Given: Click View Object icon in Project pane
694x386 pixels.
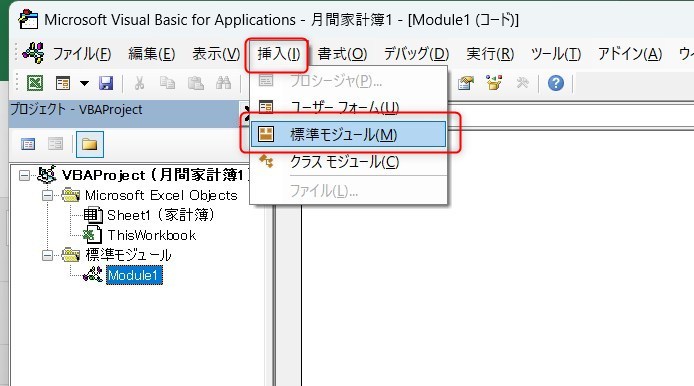Looking at the screenshot, I should coord(55,144).
